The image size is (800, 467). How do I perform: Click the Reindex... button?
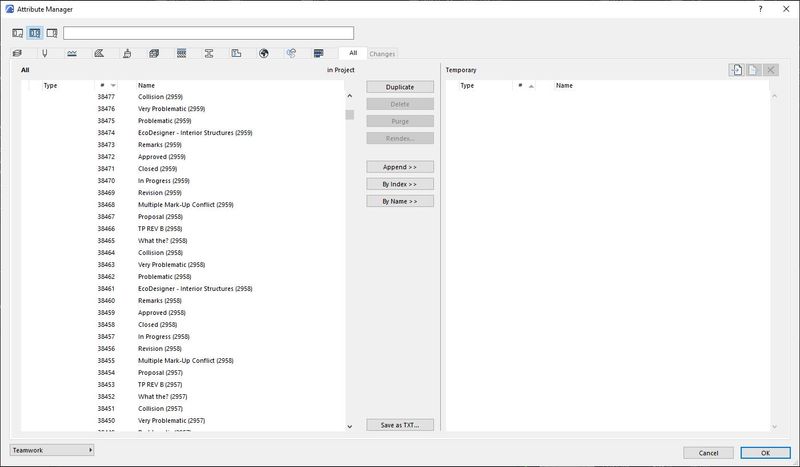[400, 138]
